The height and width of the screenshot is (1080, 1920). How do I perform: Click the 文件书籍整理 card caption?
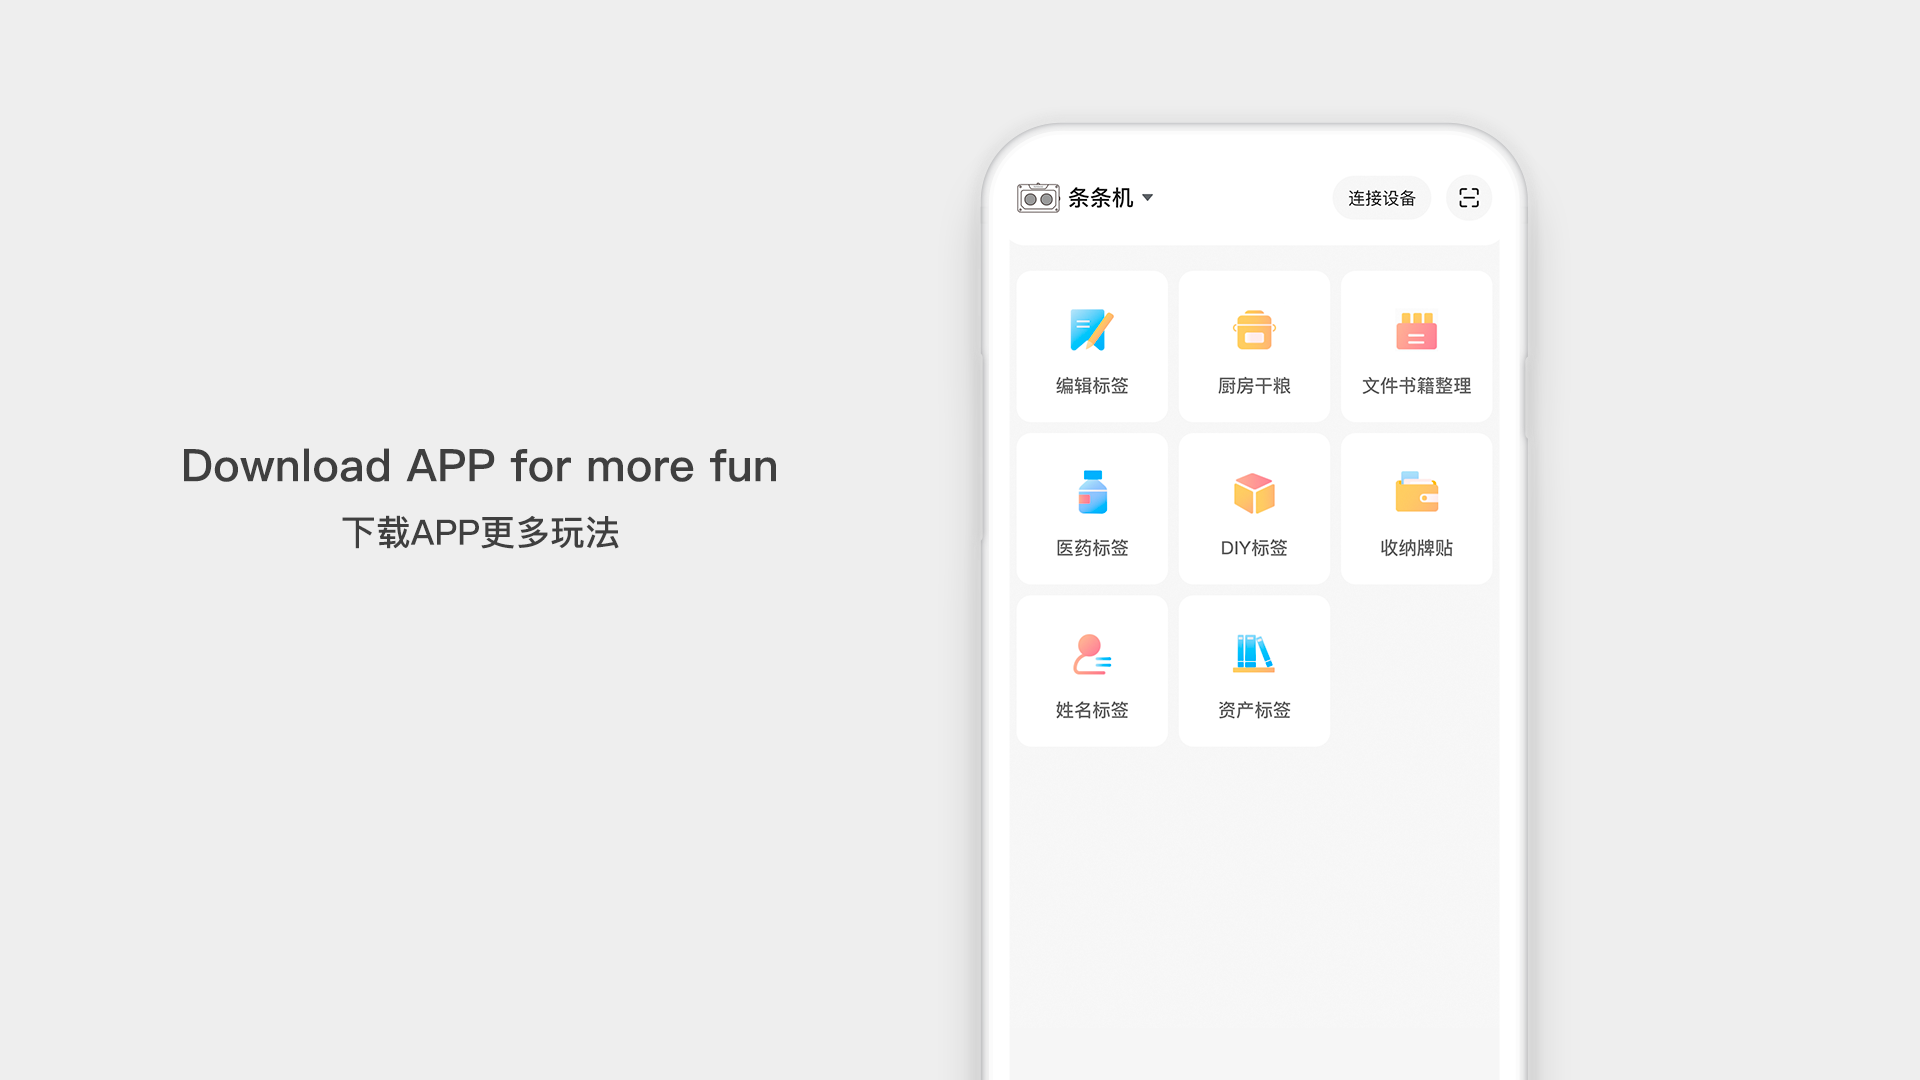pyautogui.click(x=1416, y=386)
